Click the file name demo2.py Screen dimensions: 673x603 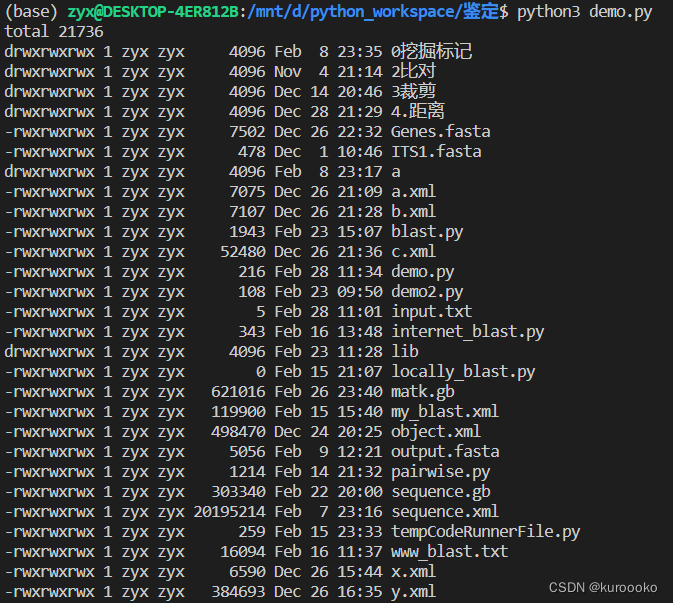coord(427,292)
